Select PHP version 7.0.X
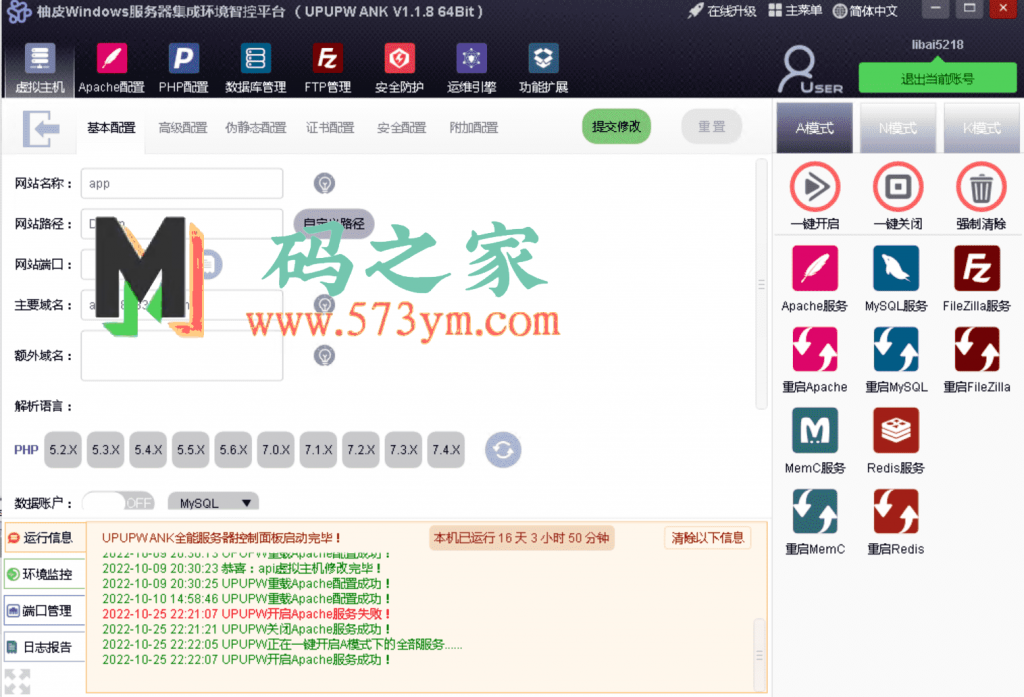Image resolution: width=1024 pixels, height=697 pixels. pyautogui.click(x=276, y=449)
